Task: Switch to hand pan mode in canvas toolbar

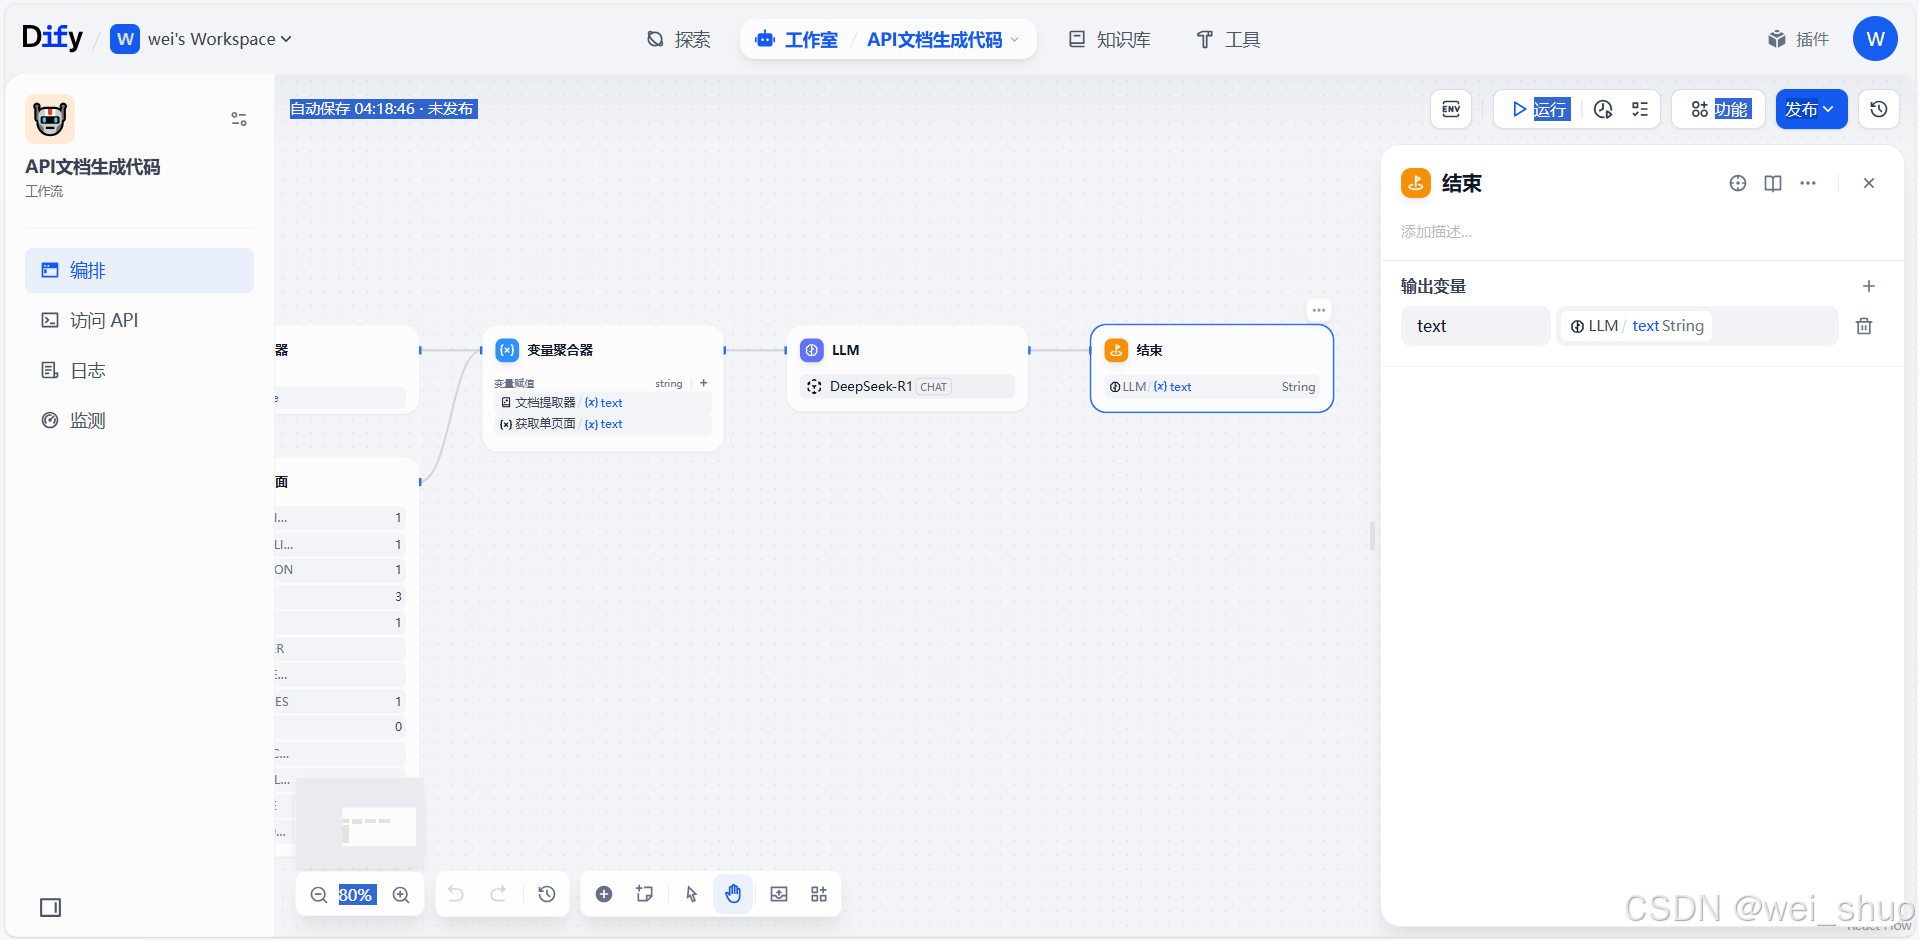Action: click(x=733, y=894)
